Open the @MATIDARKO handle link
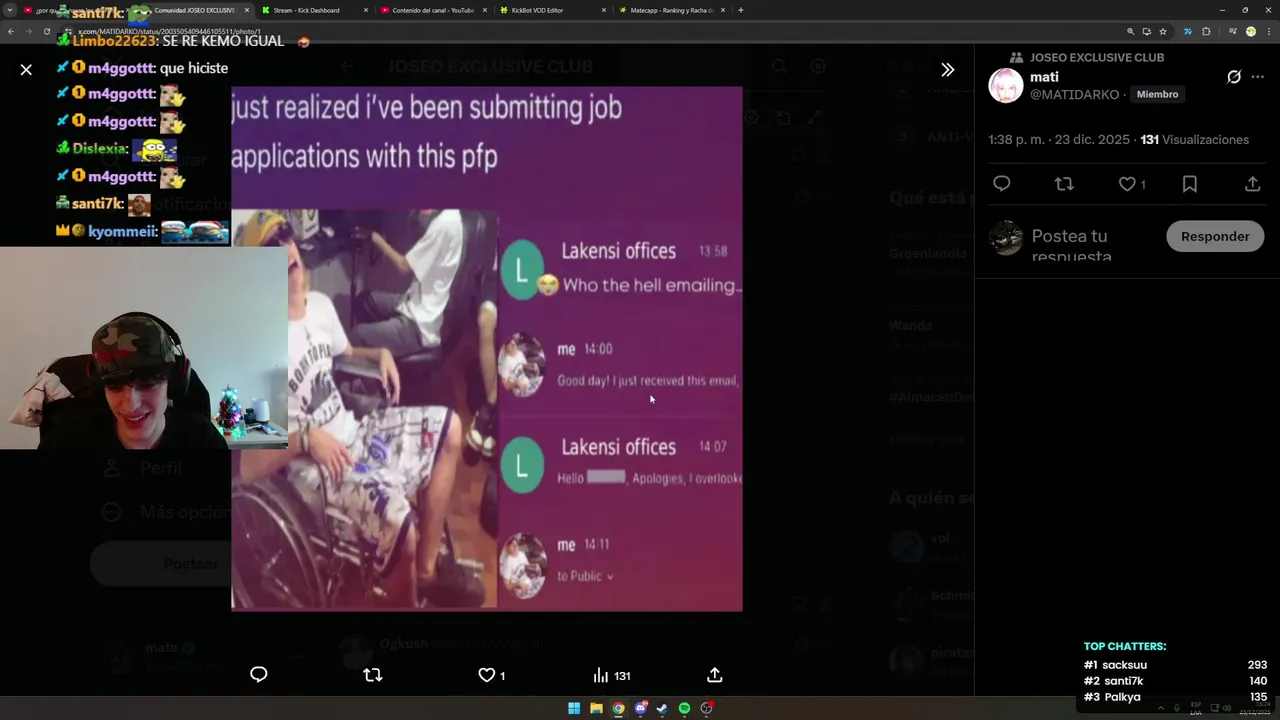This screenshot has height=720, width=1280. point(1074,94)
